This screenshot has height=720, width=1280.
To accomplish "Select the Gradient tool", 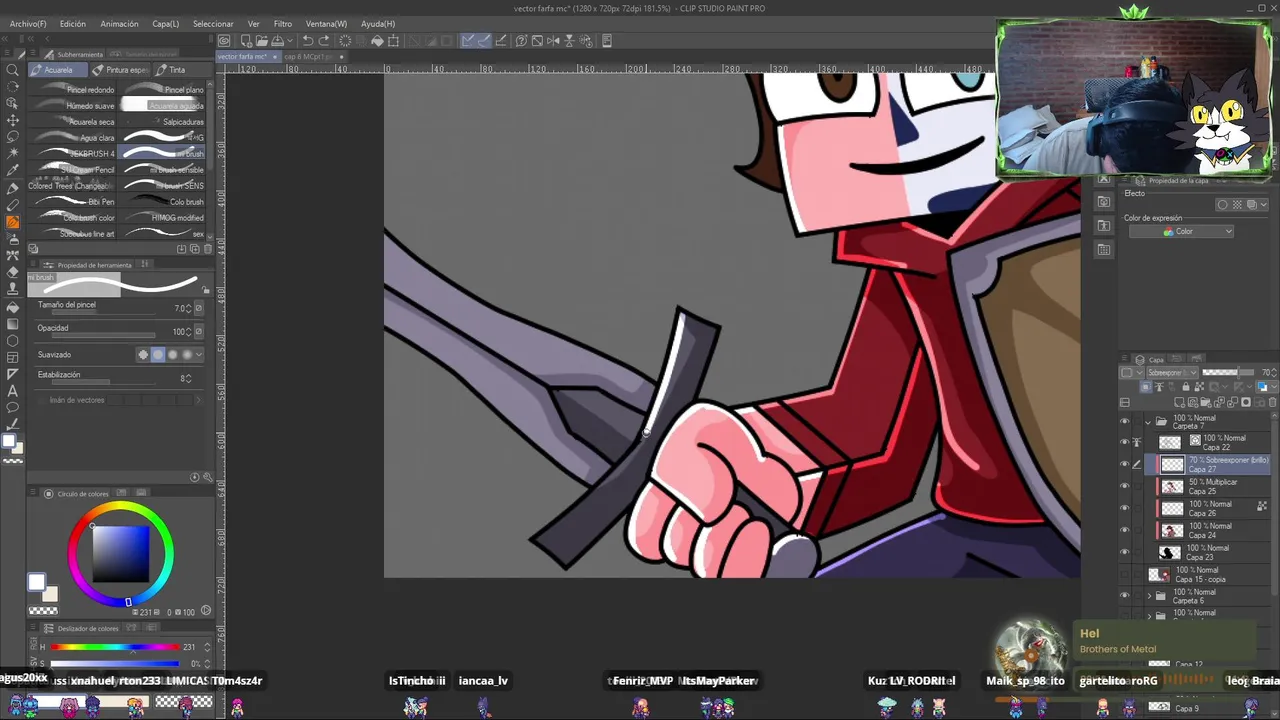I will 13,324.
